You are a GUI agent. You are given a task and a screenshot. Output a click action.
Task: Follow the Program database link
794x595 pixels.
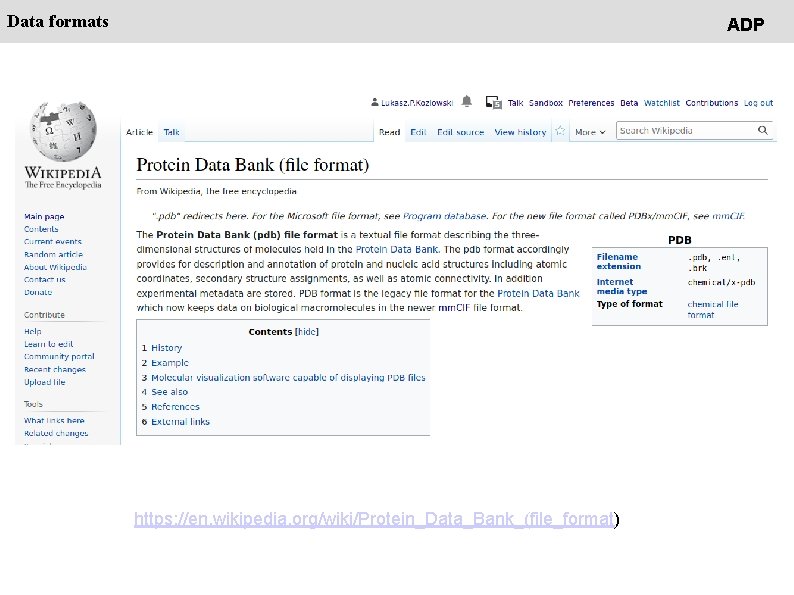point(444,216)
